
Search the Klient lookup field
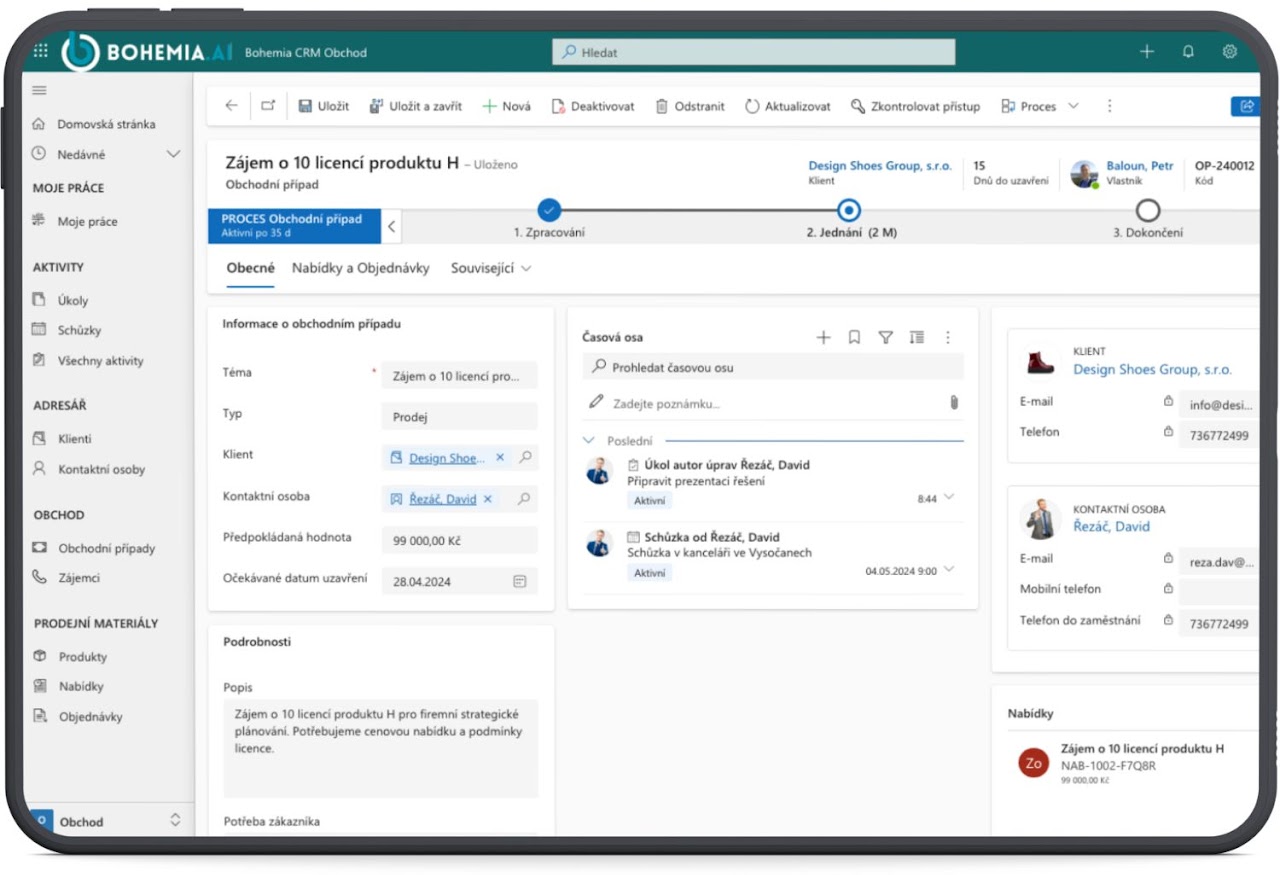[526, 458]
